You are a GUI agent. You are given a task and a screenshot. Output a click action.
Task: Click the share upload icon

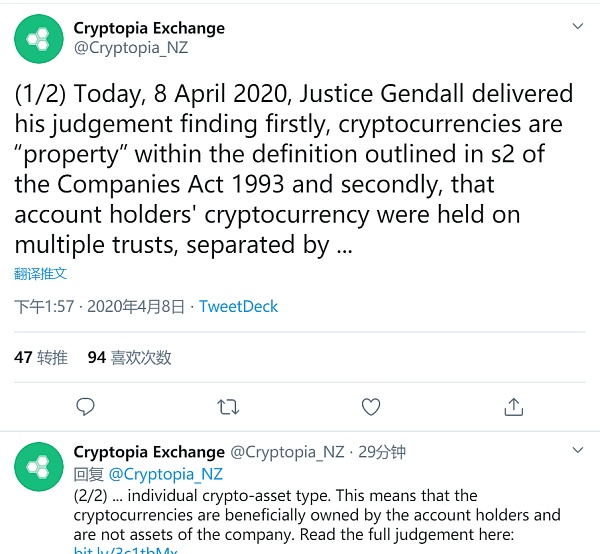pos(514,406)
